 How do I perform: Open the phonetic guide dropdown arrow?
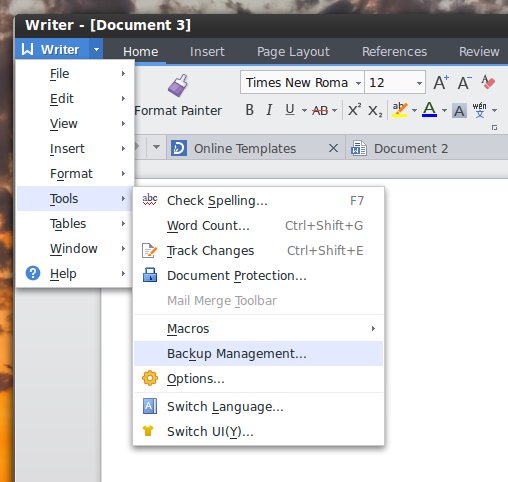495,110
